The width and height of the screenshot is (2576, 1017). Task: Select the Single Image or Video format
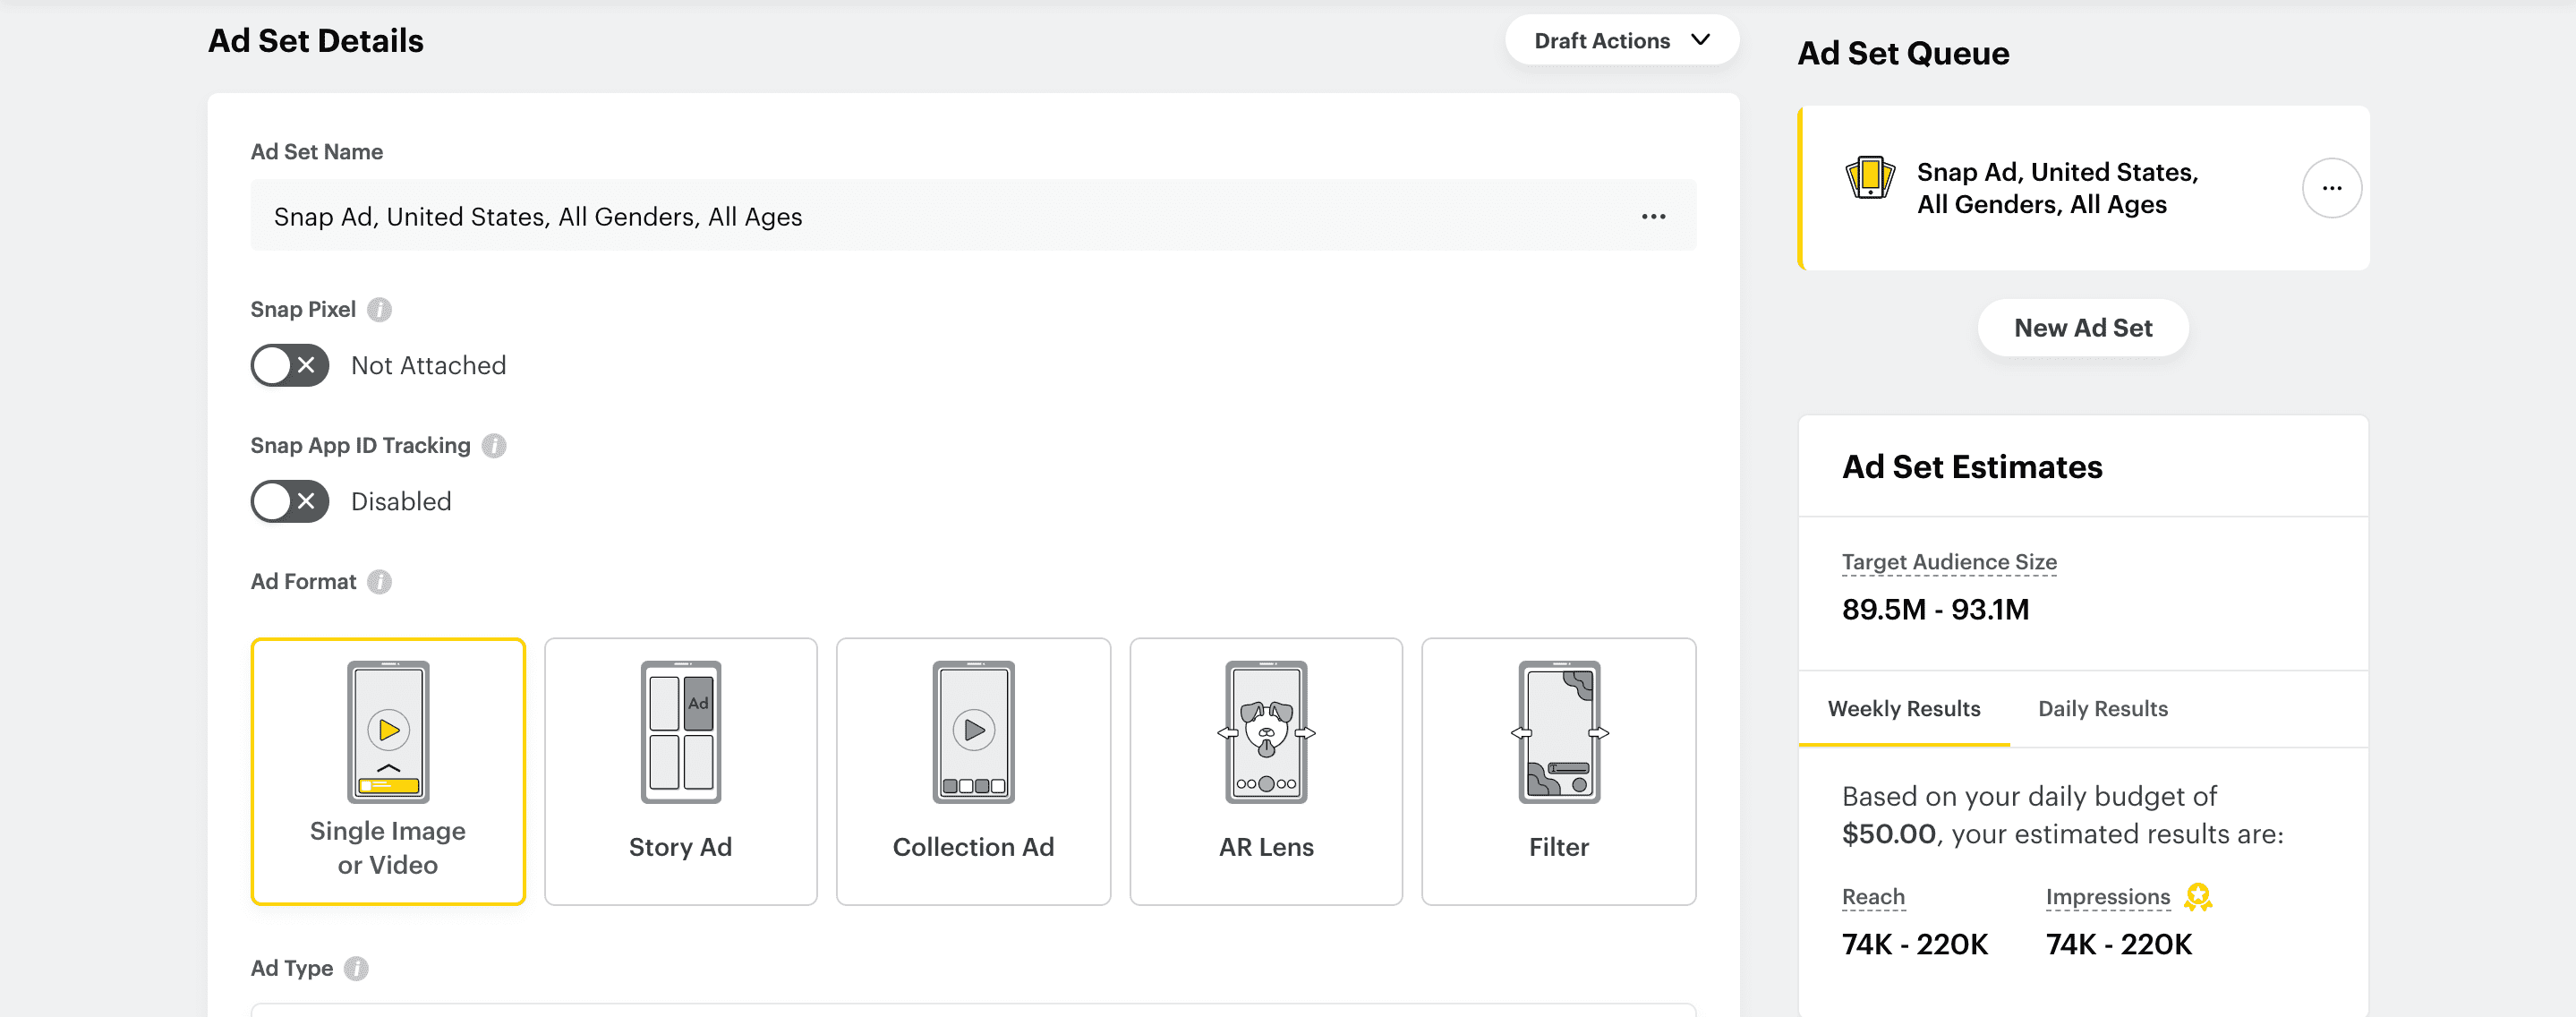(x=388, y=771)
